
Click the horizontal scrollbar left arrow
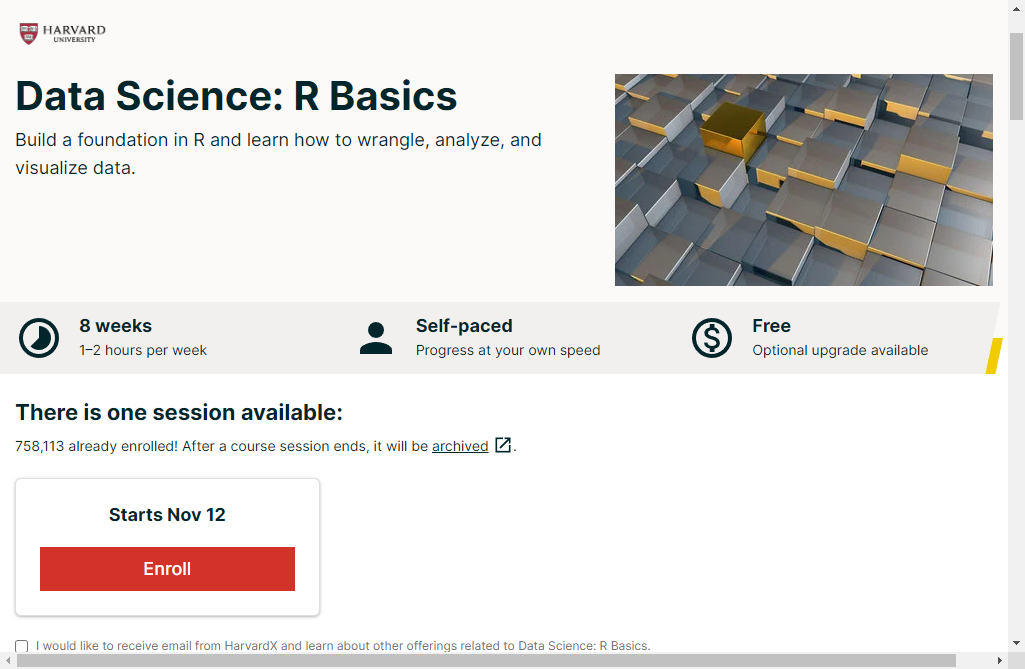8,660
